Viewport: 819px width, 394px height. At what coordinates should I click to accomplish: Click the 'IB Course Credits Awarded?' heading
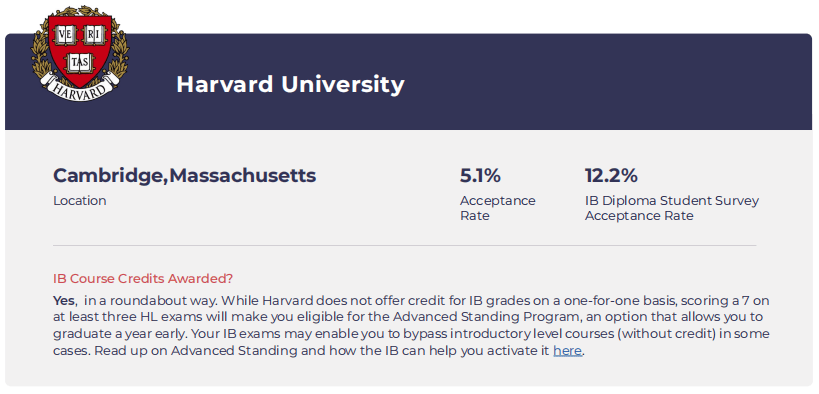(143, 278)
